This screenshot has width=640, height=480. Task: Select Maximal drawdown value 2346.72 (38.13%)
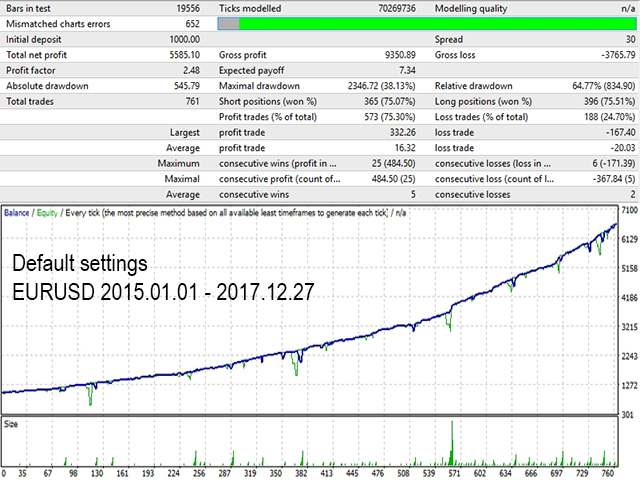pos(382,86)
